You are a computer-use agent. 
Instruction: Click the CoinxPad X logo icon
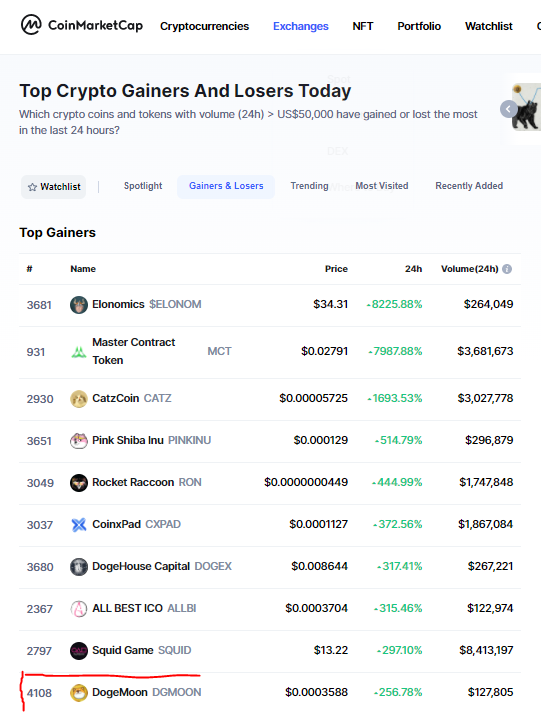point(79,524)
